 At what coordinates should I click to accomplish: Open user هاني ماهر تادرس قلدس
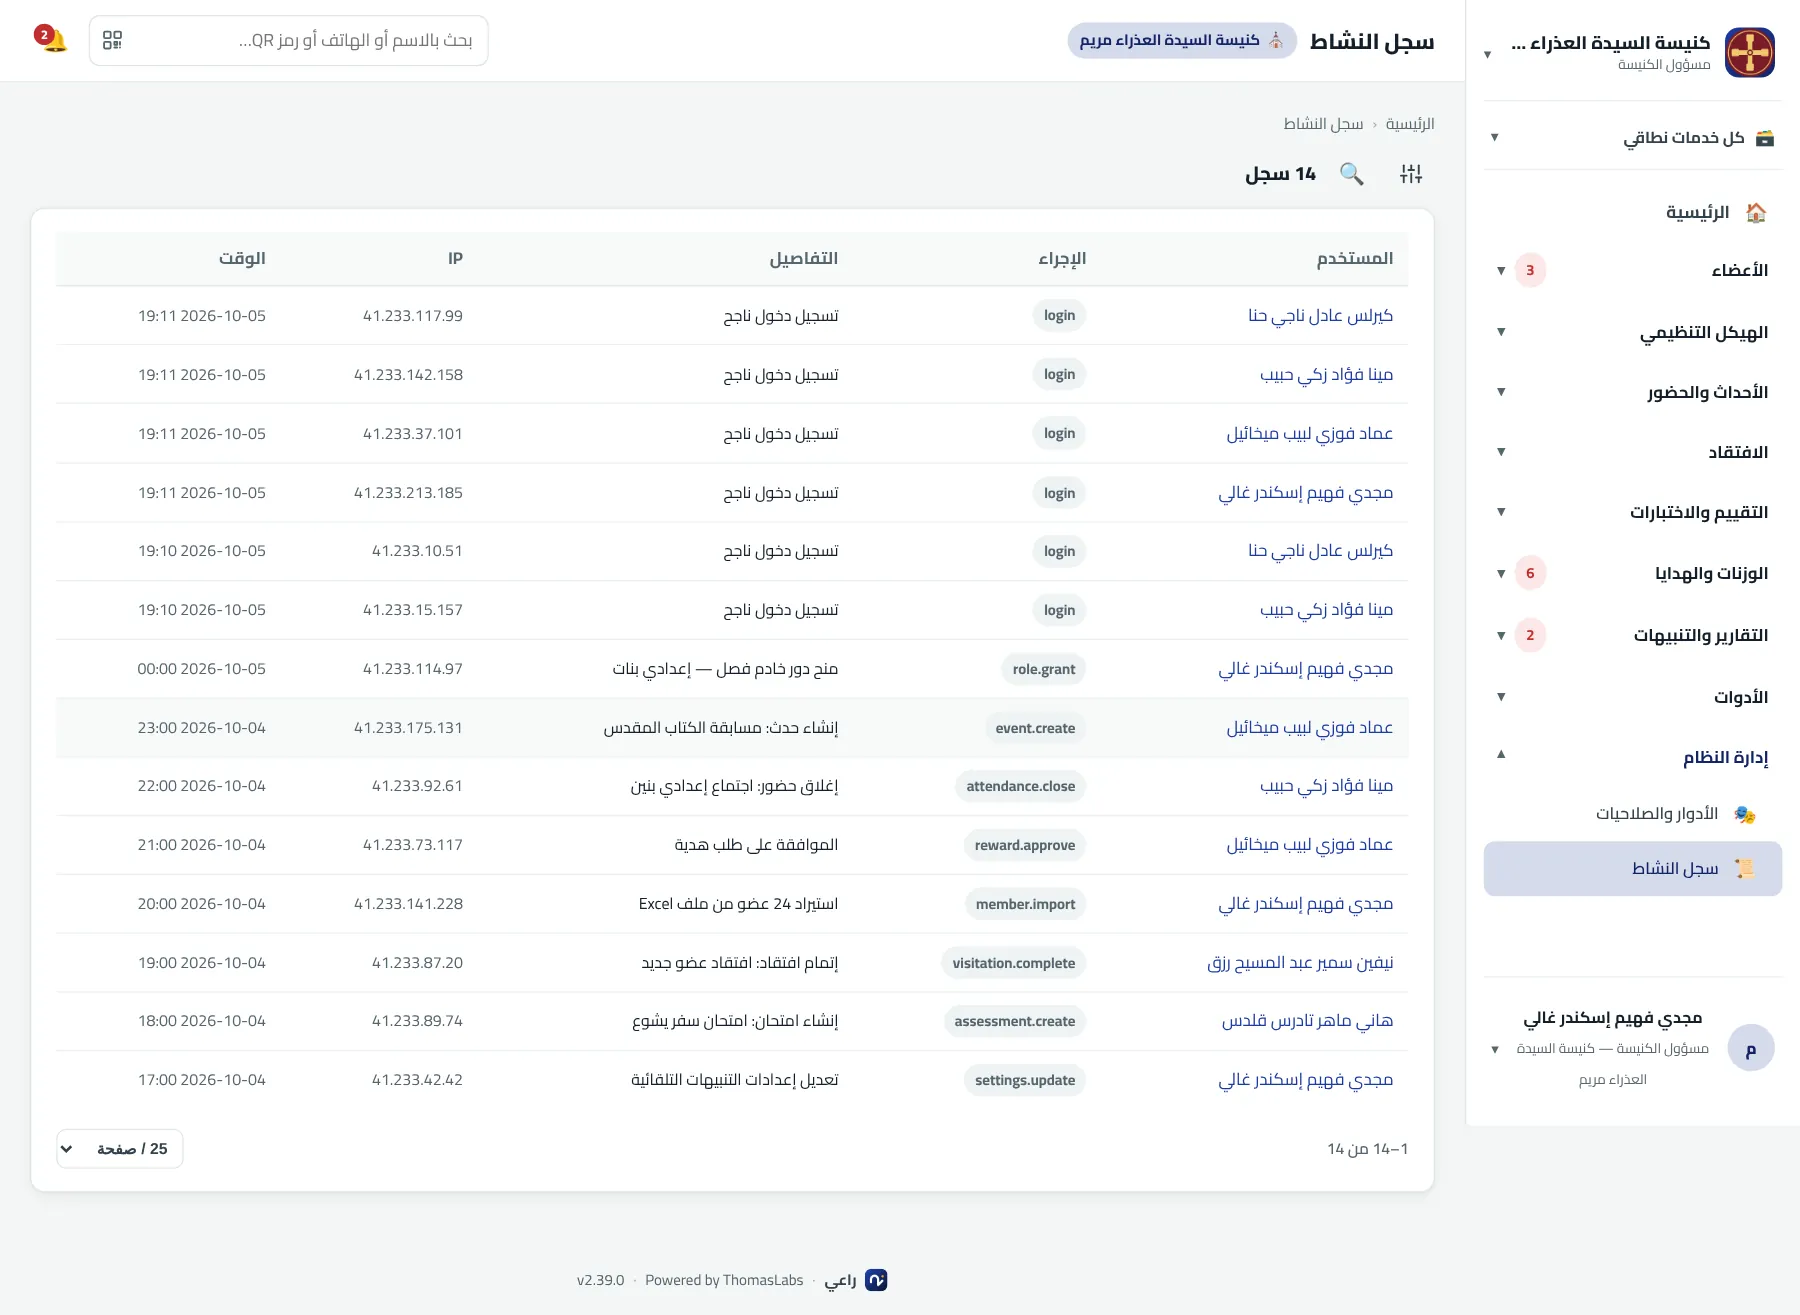pyautogui.click(x=1307, y=1021)
